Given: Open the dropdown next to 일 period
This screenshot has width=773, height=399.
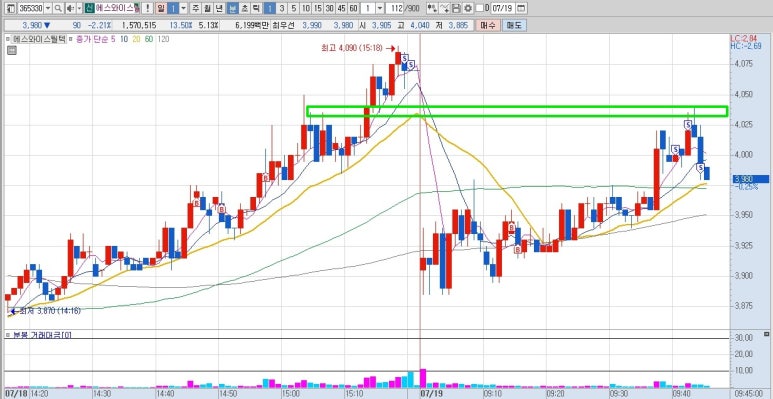Looking at the screenshot, I should click(x=183, y=8).
